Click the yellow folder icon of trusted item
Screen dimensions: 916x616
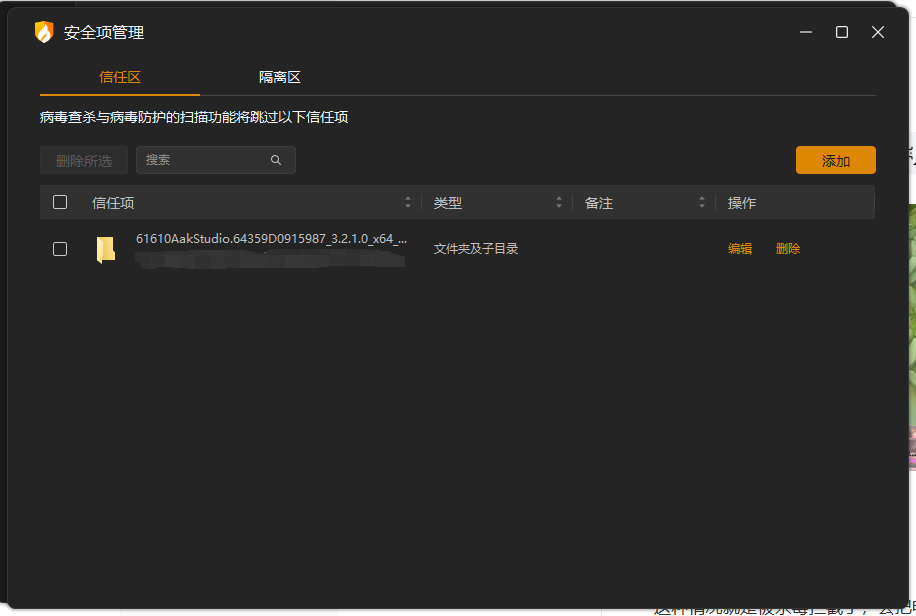[105, 249]
